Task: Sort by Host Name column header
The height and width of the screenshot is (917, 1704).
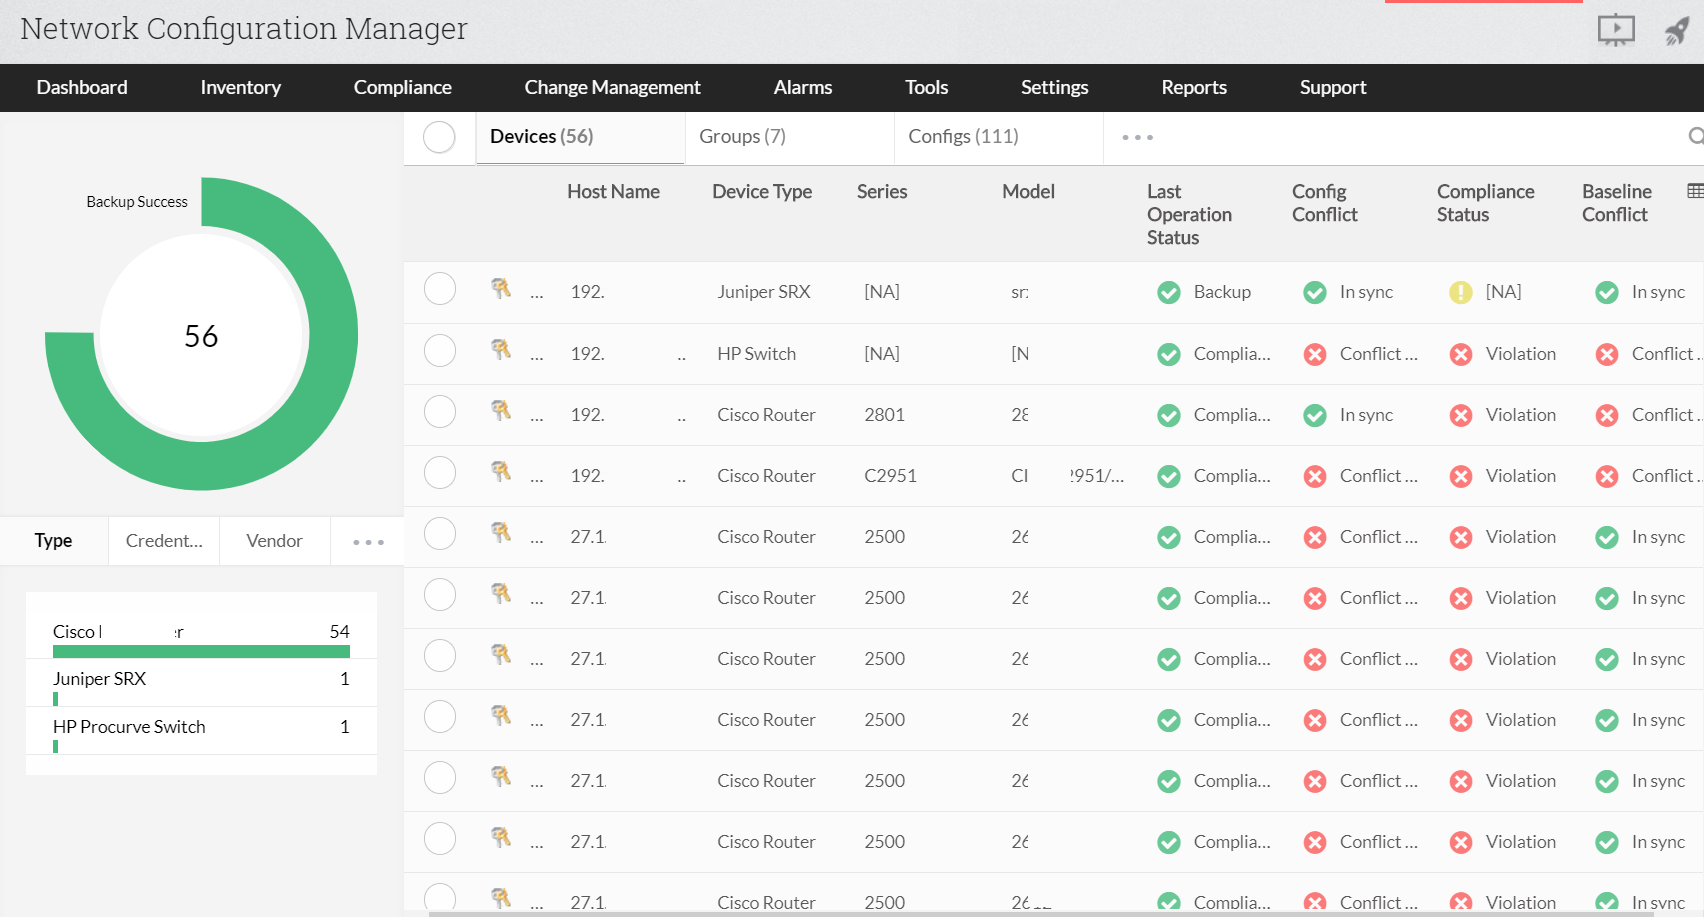Action: (x=613, y=192)
